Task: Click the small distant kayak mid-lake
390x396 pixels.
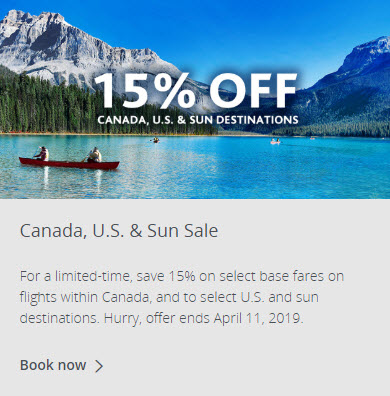Action: click(155, 140)
